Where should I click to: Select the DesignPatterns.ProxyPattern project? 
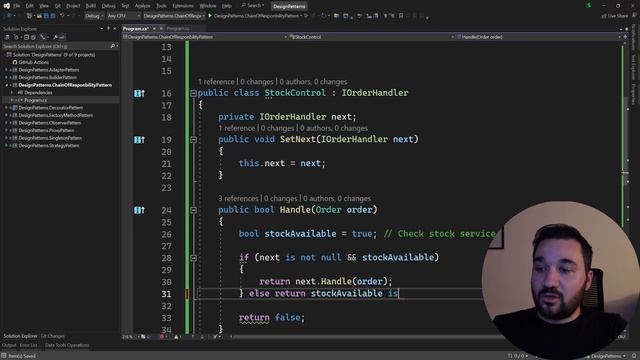point(46,131)
